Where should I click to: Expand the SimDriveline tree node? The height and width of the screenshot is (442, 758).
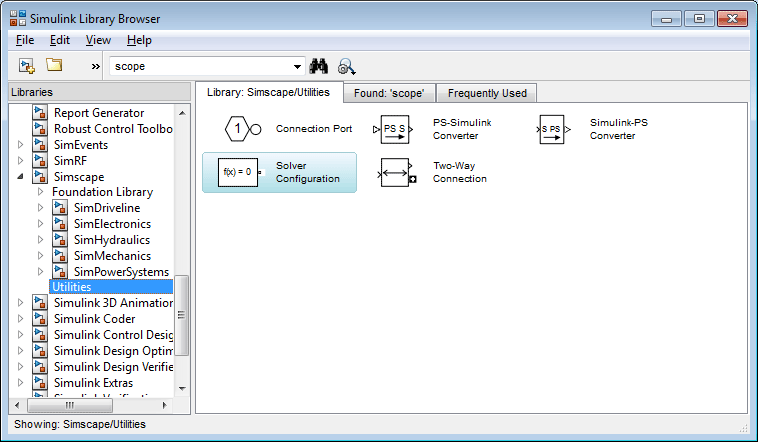pos(41,208)
